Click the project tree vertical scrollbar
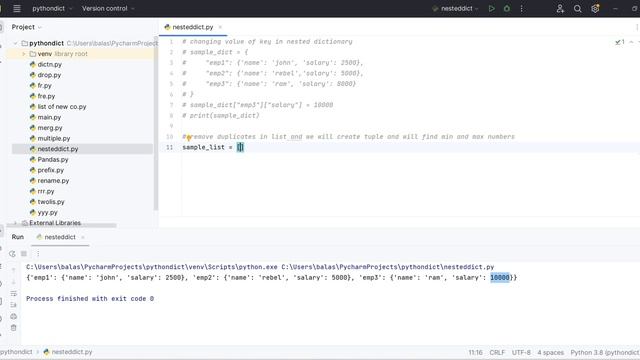The image size is (640, 360). (156, 122)
